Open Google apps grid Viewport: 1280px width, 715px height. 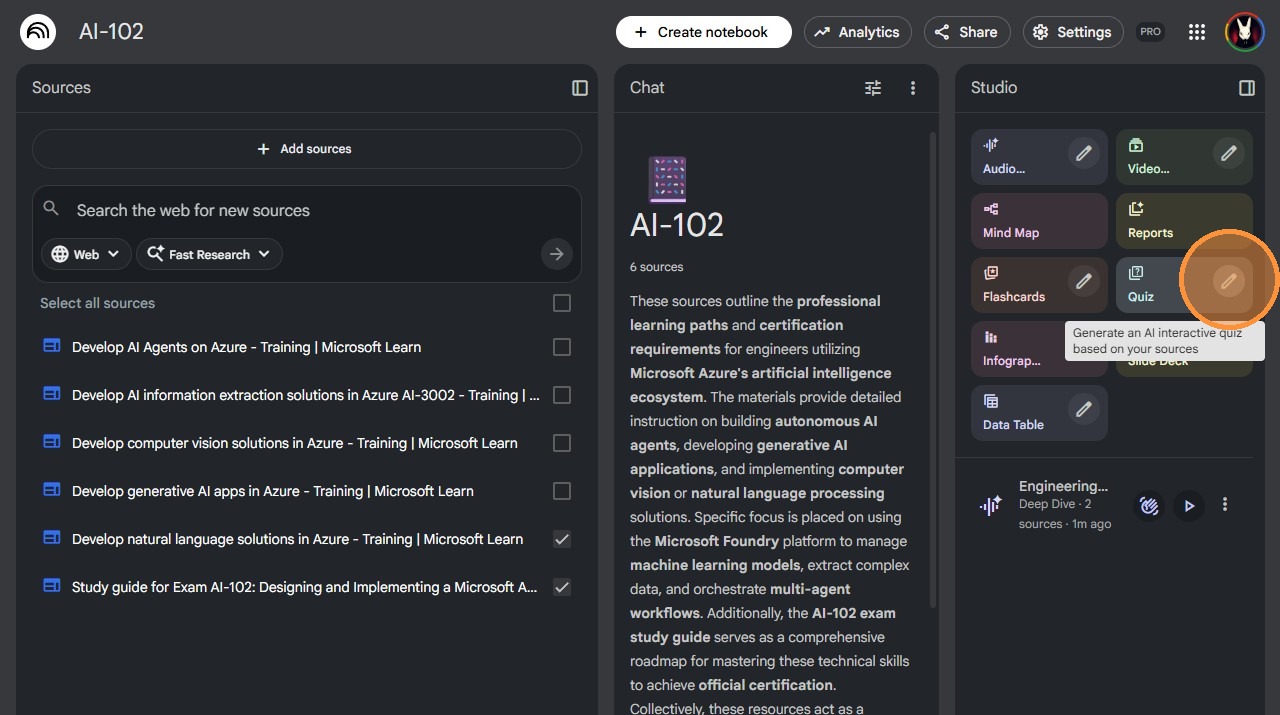pyautogui.click(x=1197, y=32)
